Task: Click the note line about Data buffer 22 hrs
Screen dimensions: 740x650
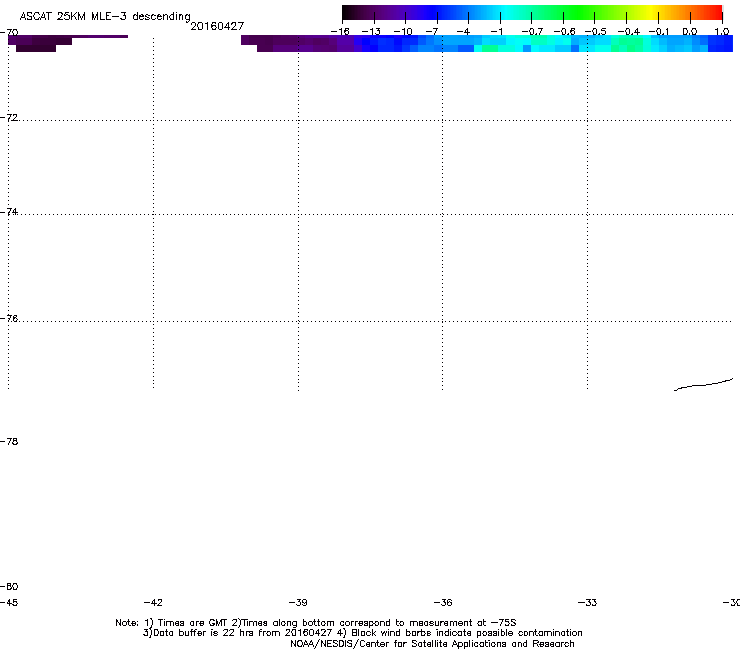Action: [362, 633]
